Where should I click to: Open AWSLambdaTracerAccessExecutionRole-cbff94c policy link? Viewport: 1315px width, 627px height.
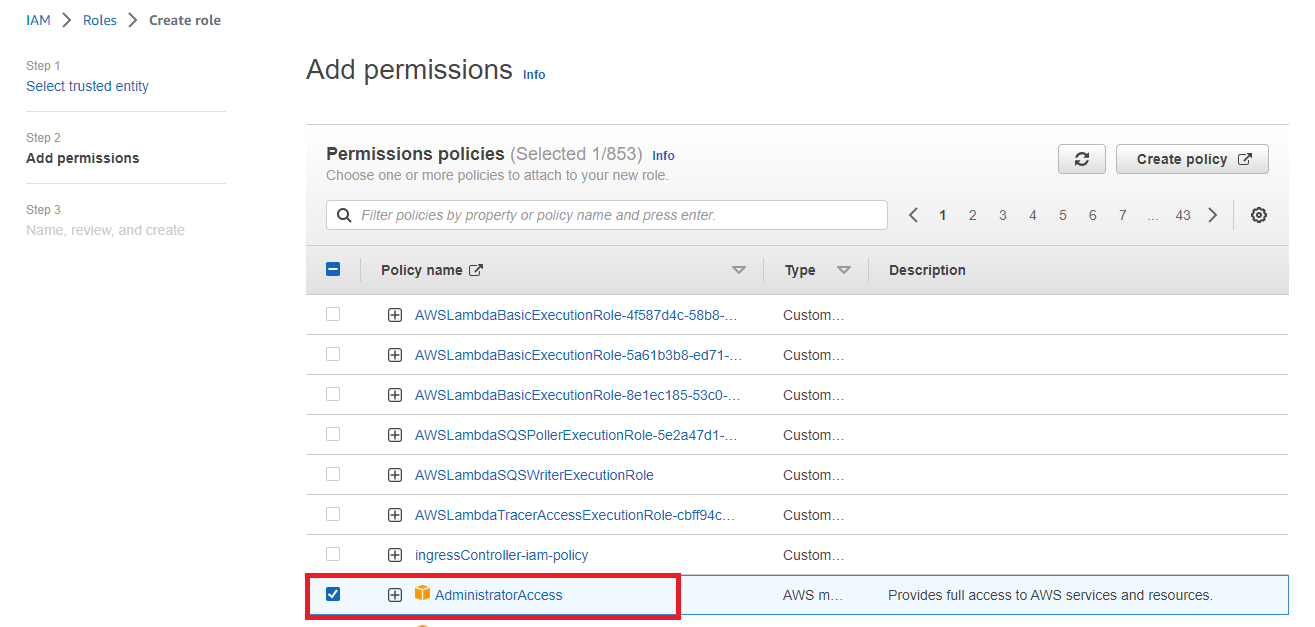(575, 515)
